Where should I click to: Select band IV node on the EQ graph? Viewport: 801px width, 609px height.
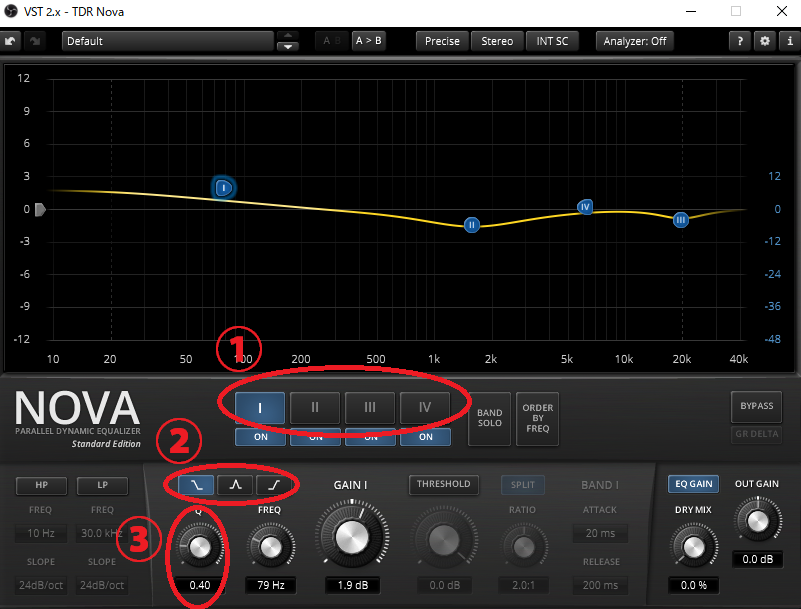(585, 207)
